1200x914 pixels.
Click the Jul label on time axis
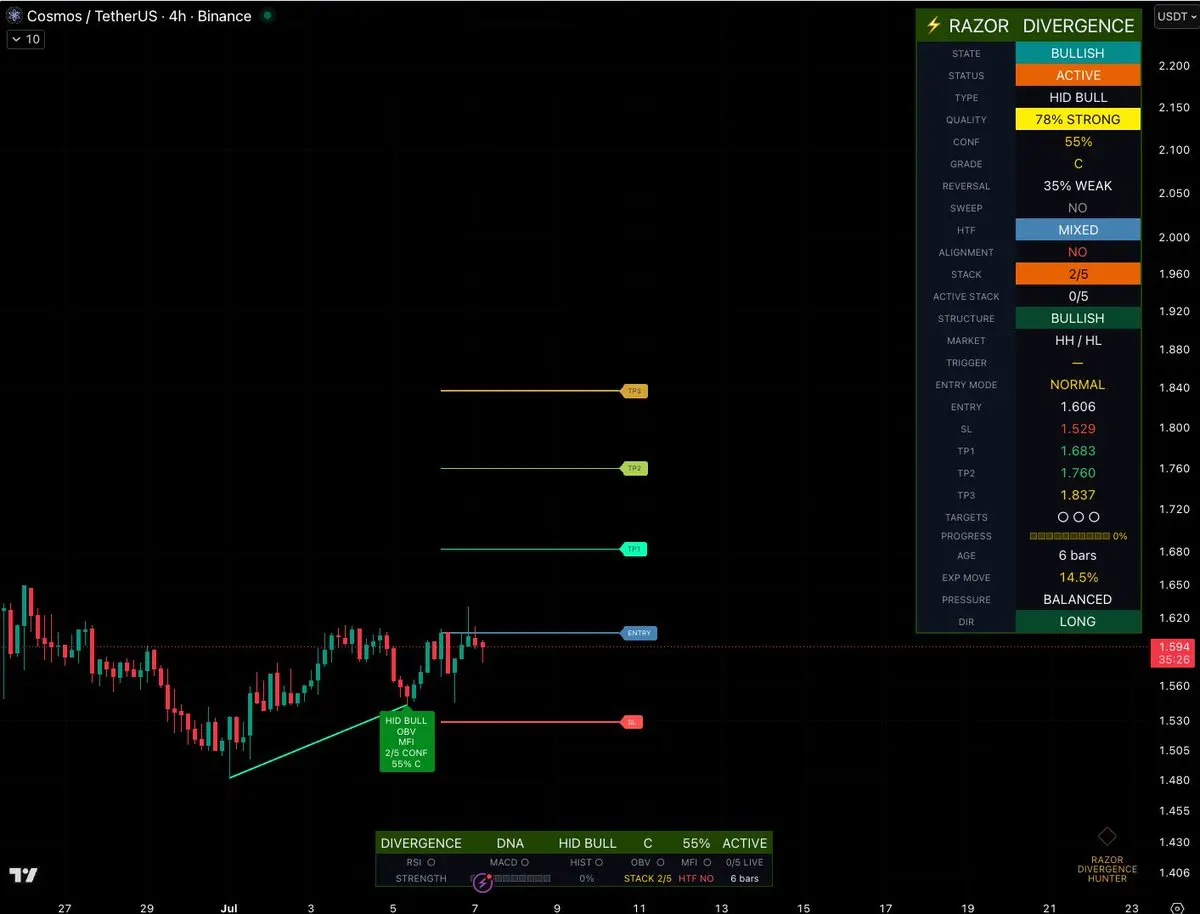pyautogui.click(x=230, y=908)
